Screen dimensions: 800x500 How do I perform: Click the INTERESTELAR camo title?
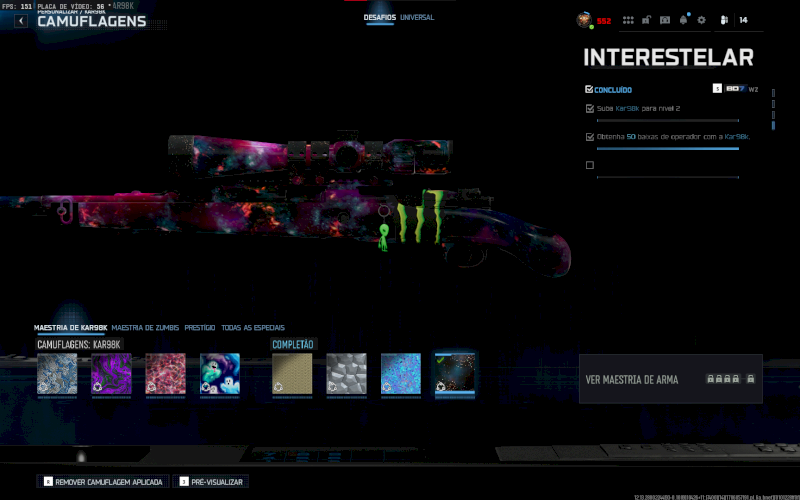tap(668, 58)
